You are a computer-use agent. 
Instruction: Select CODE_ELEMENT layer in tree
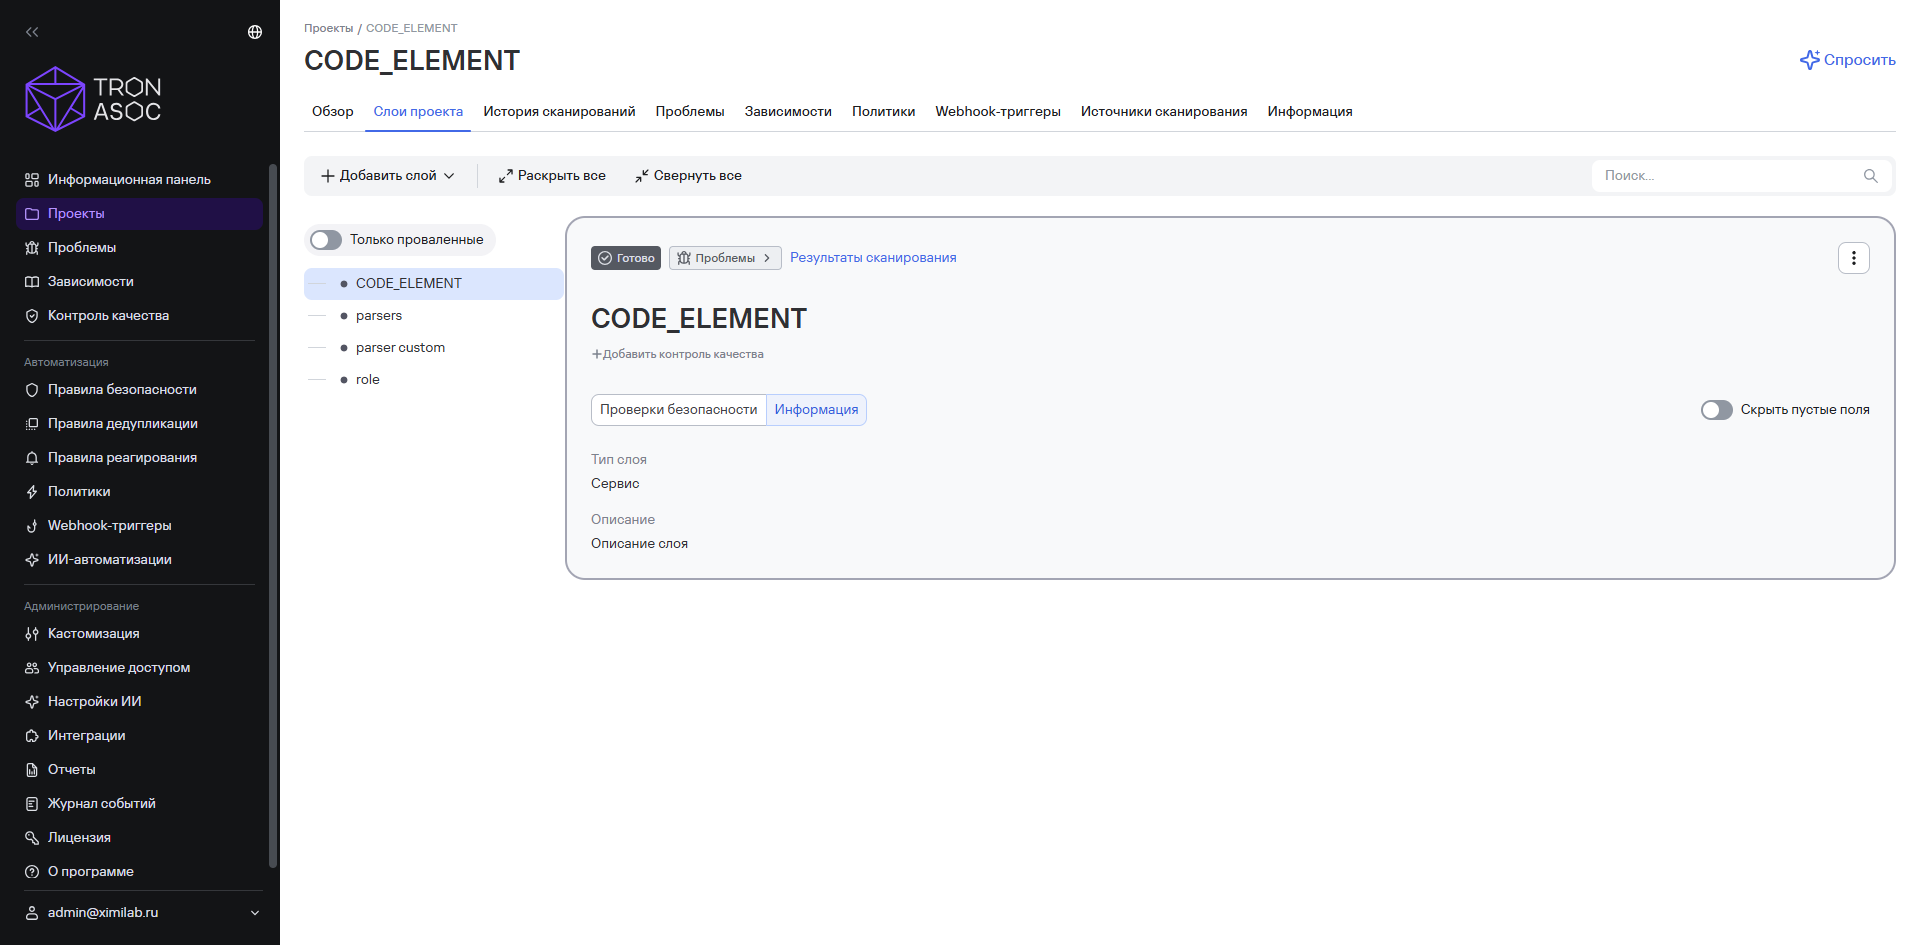tap(434, 284)
